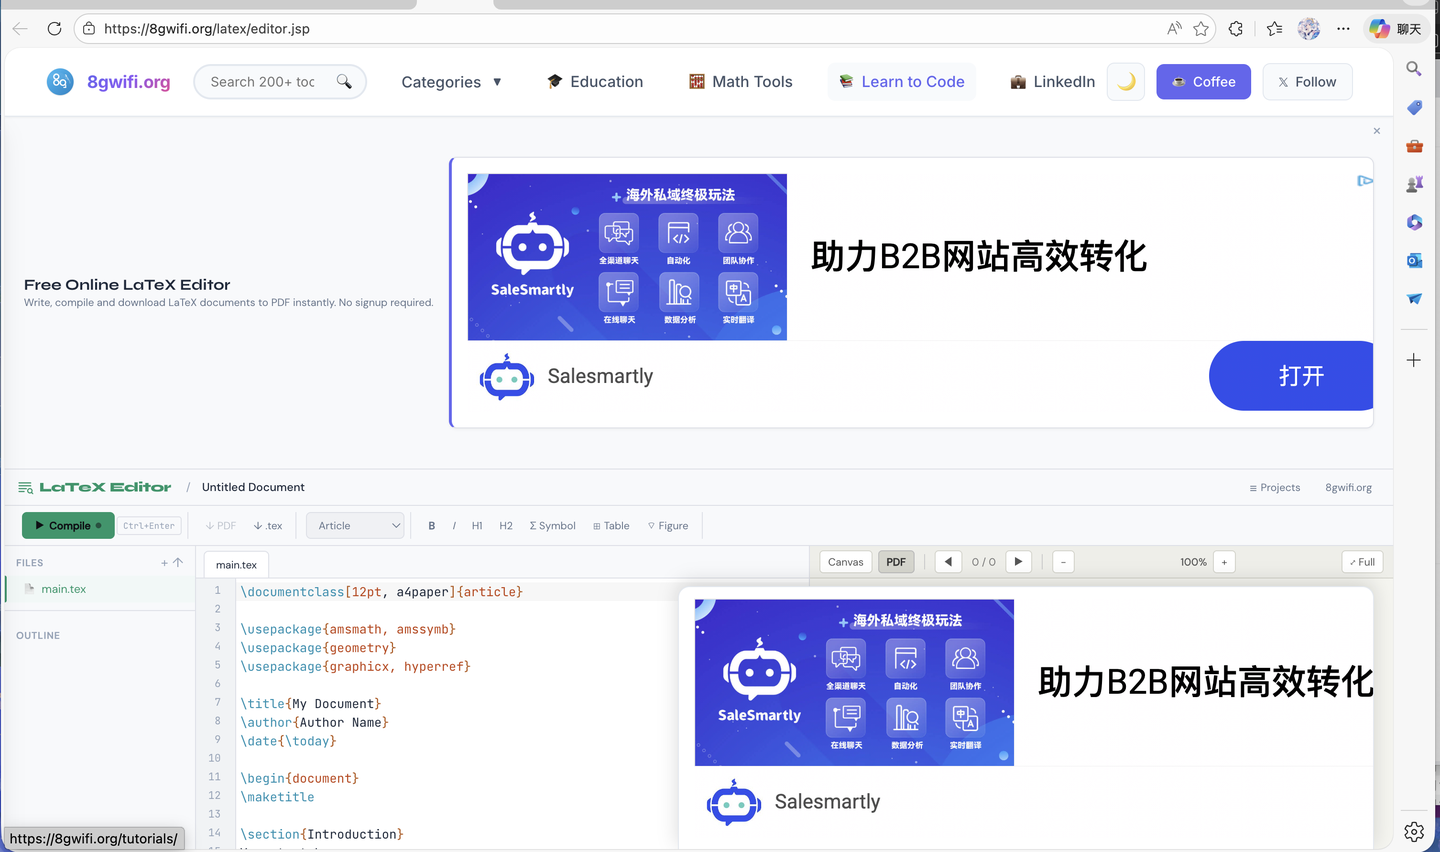Click the italic I formatting button
This screenshot has height=852, width=1440.
454,526
